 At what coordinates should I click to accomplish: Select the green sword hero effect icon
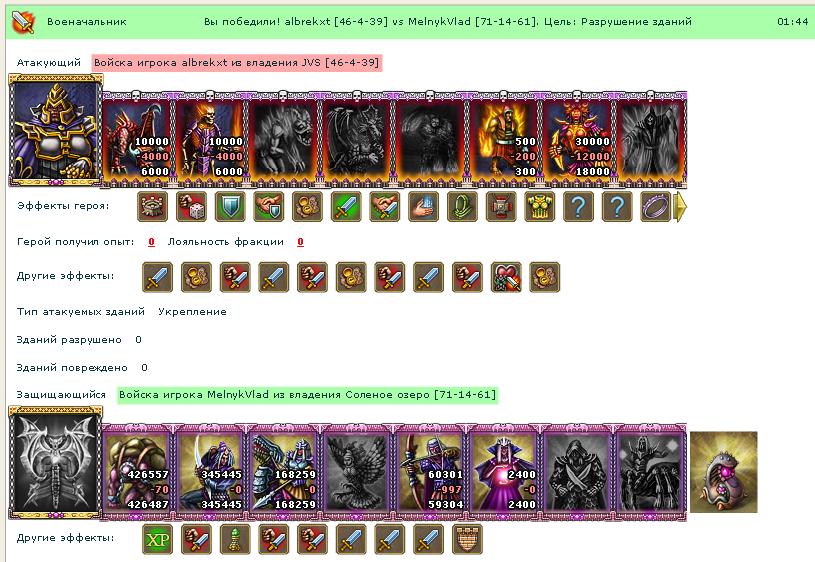(346, 206)
